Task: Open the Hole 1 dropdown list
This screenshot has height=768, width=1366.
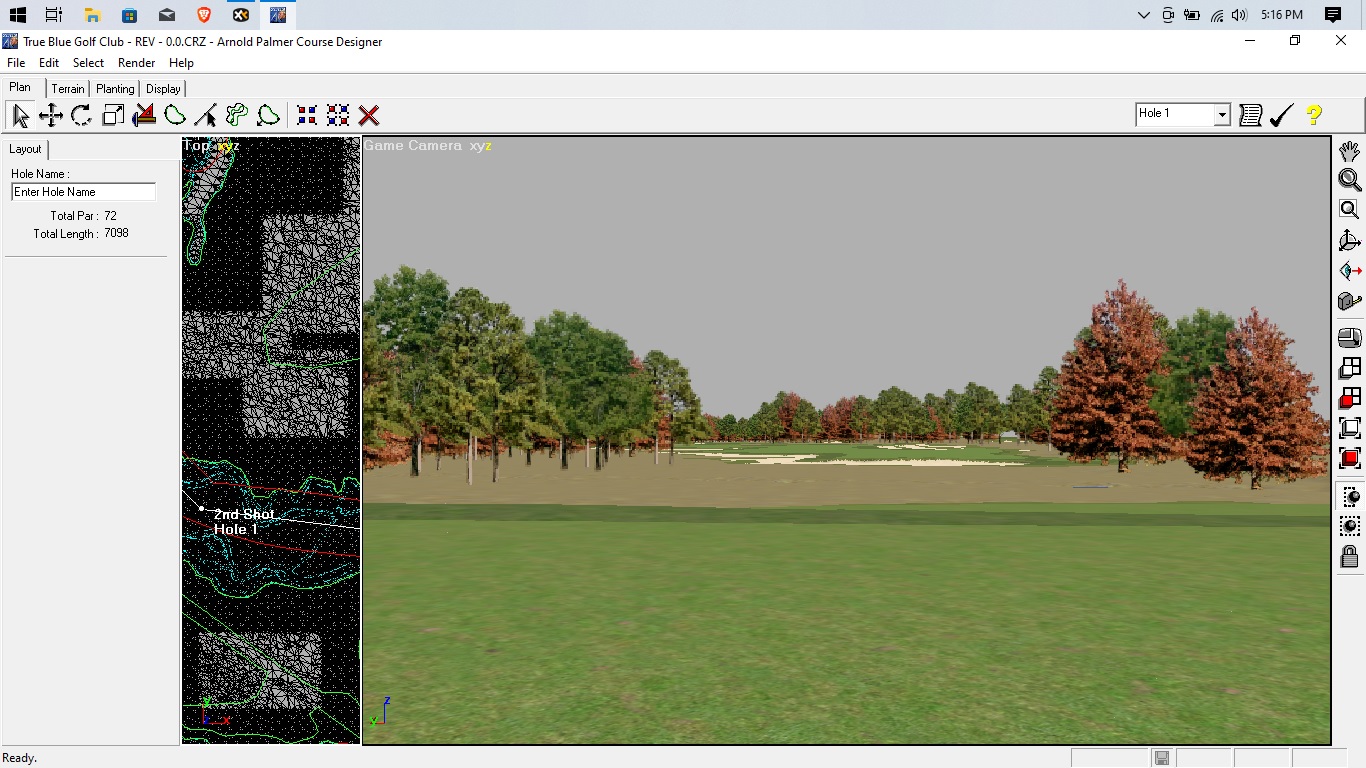Action: coord(1221,115)
